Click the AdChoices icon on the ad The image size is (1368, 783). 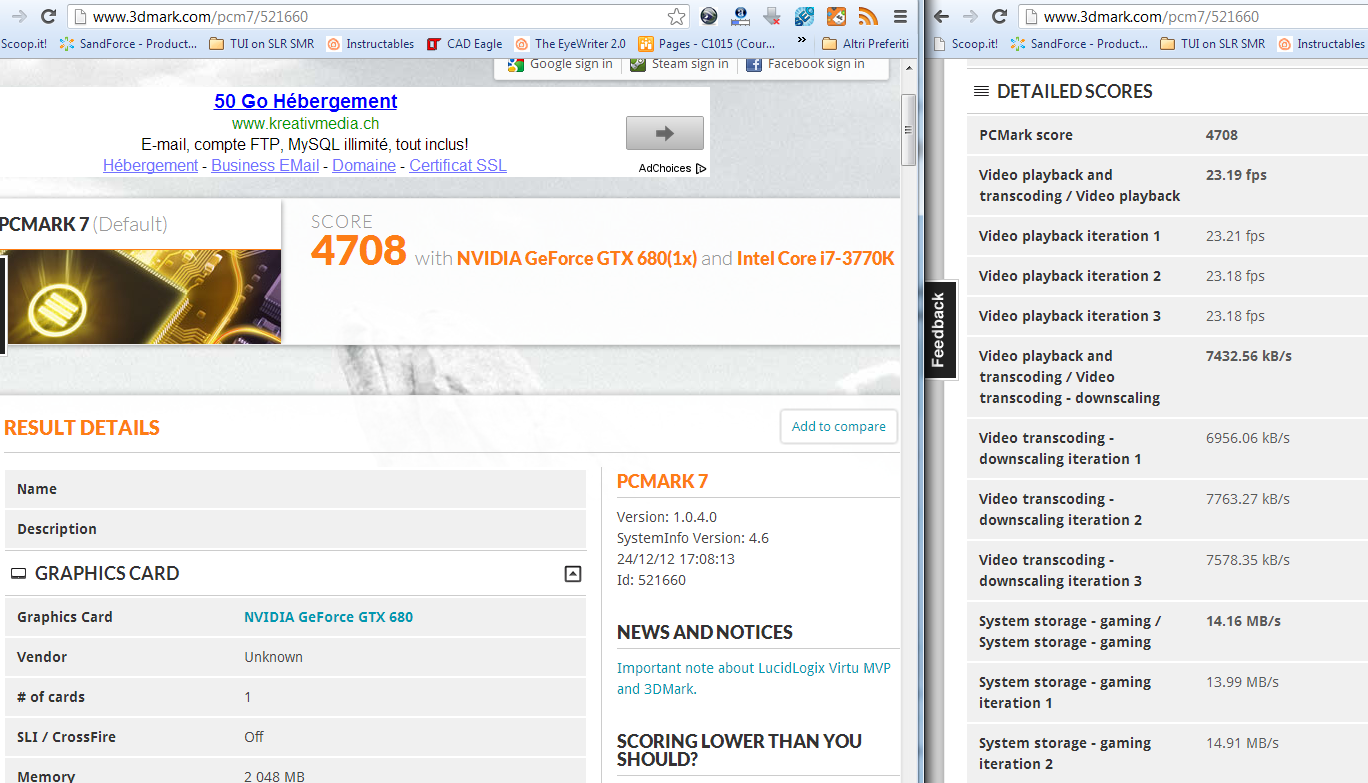(x=701, y=168)
